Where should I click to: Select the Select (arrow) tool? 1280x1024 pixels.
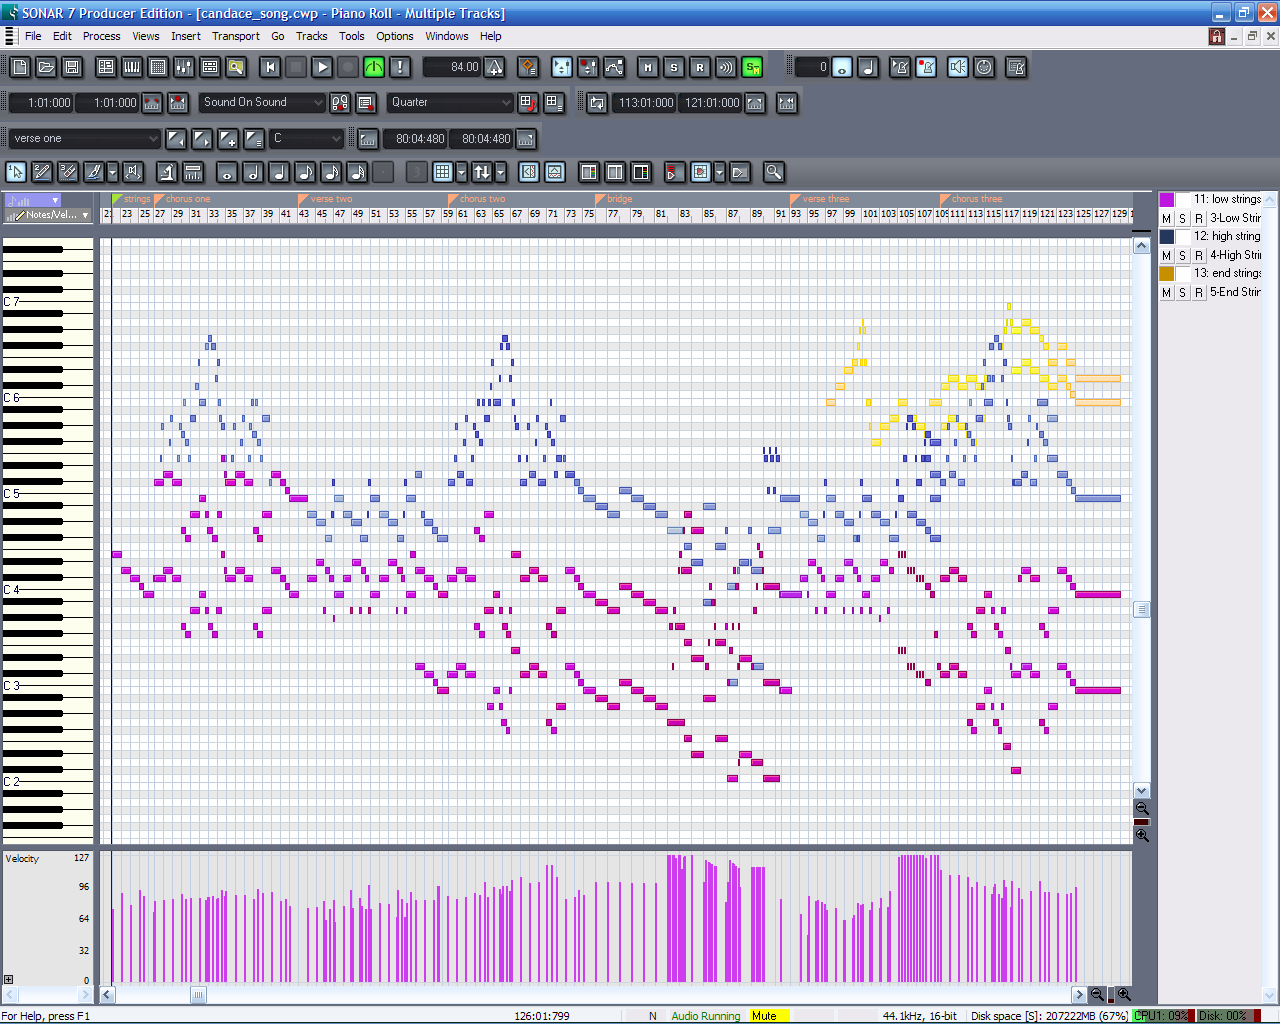pyautogui.click(x=16, y=172)
